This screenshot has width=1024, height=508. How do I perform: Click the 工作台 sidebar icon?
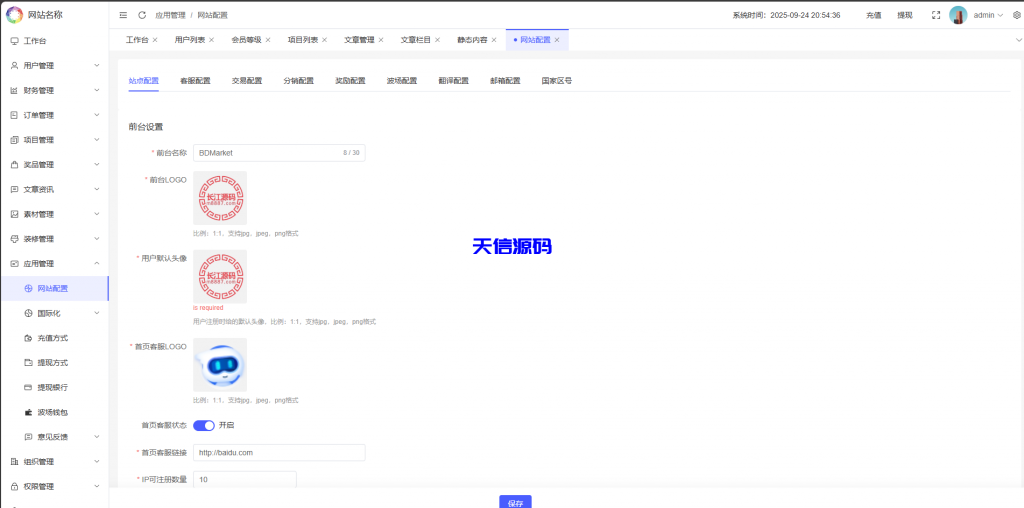click(x=14, y=41)
